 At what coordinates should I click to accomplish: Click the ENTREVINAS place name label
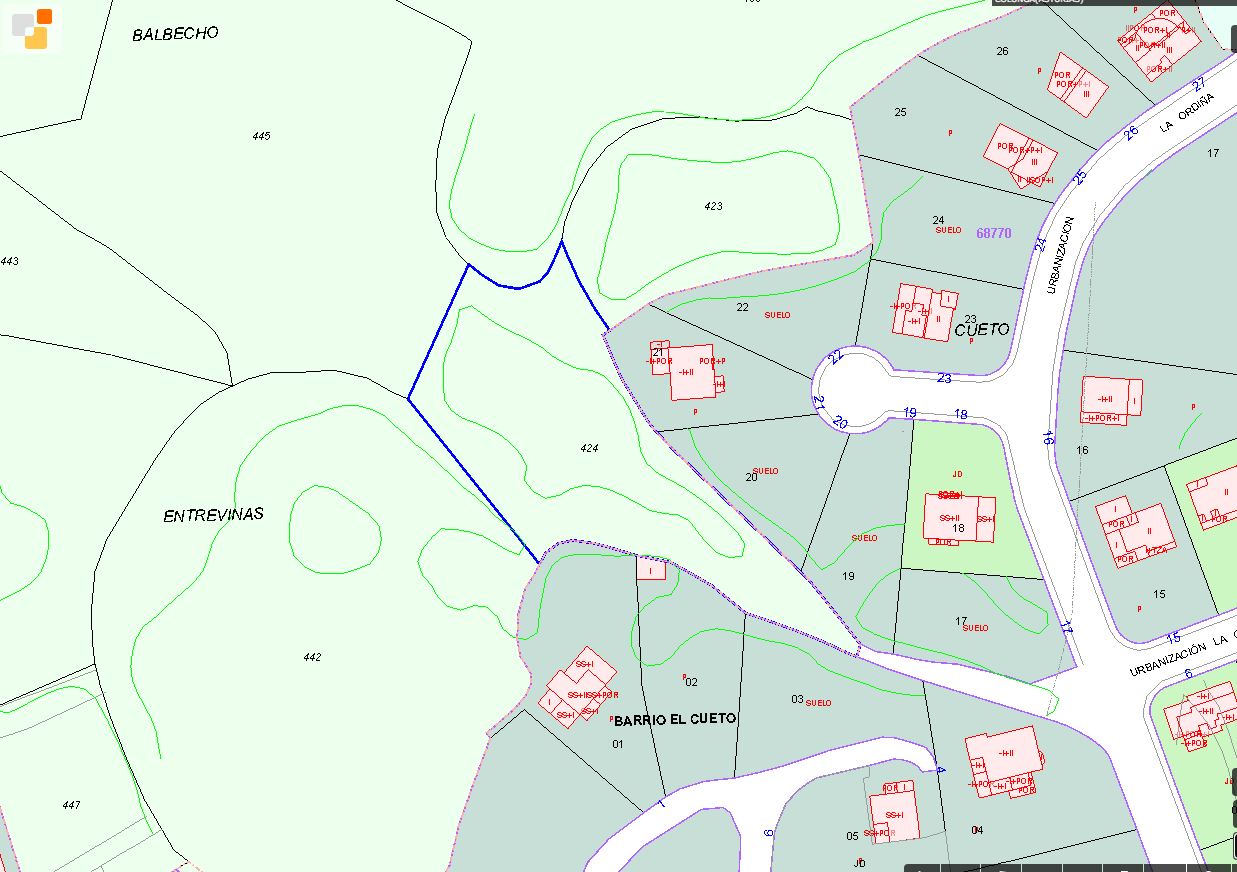click(x=213, y=515)
